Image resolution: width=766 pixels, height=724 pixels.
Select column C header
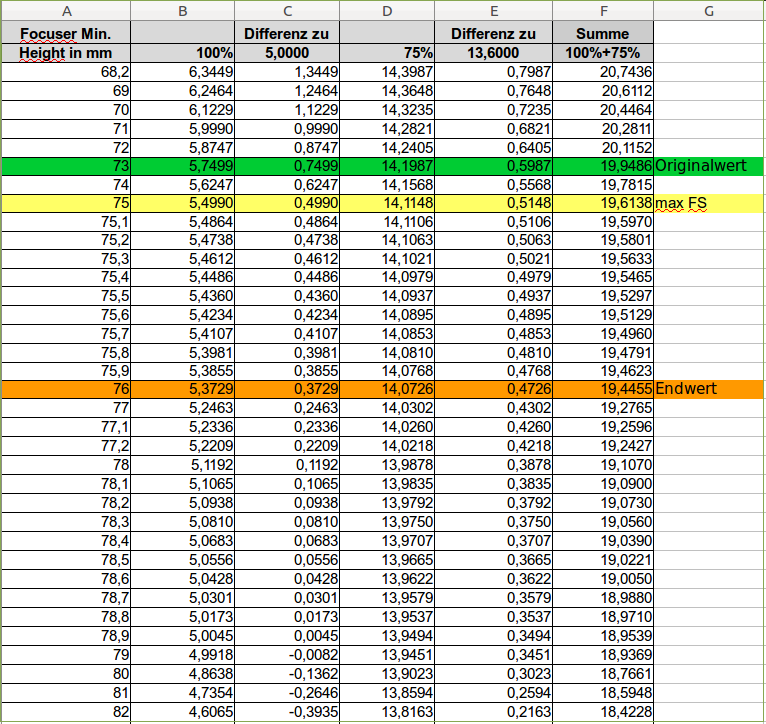coord(287,11)
